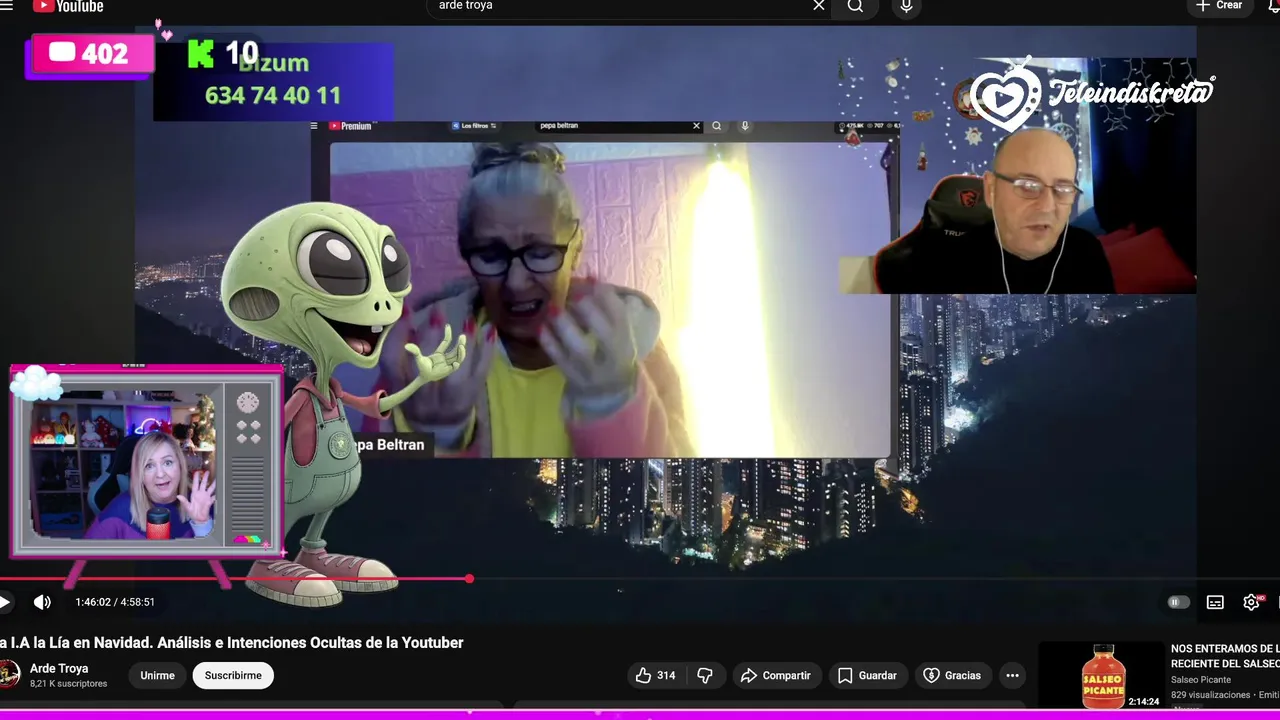Open the Arde Troya channel avatar

coord(8,675)
